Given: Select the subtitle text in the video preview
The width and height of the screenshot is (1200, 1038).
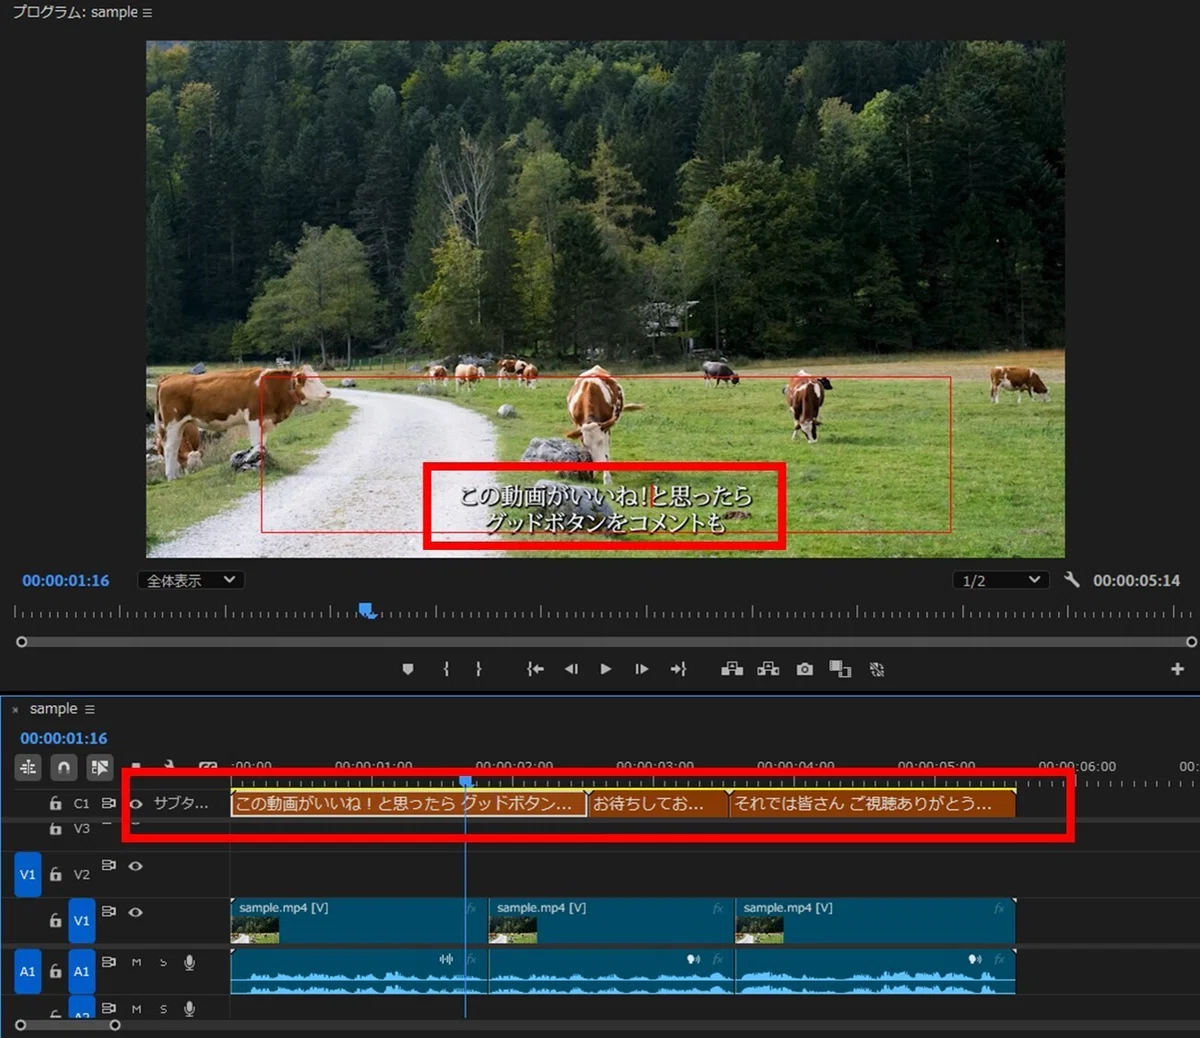Looking at the screenshot, I should (605, 508).
